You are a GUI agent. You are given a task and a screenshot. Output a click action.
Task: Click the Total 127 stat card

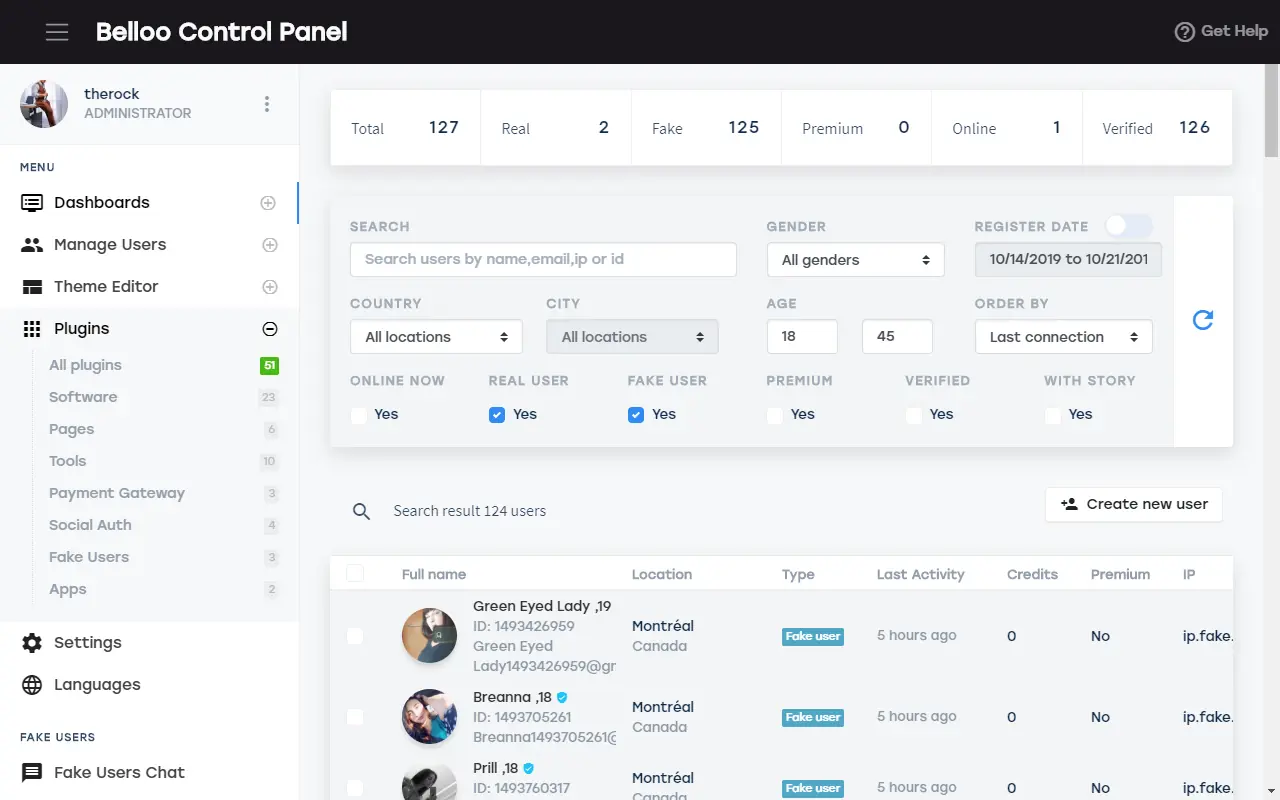pos(405,128)
